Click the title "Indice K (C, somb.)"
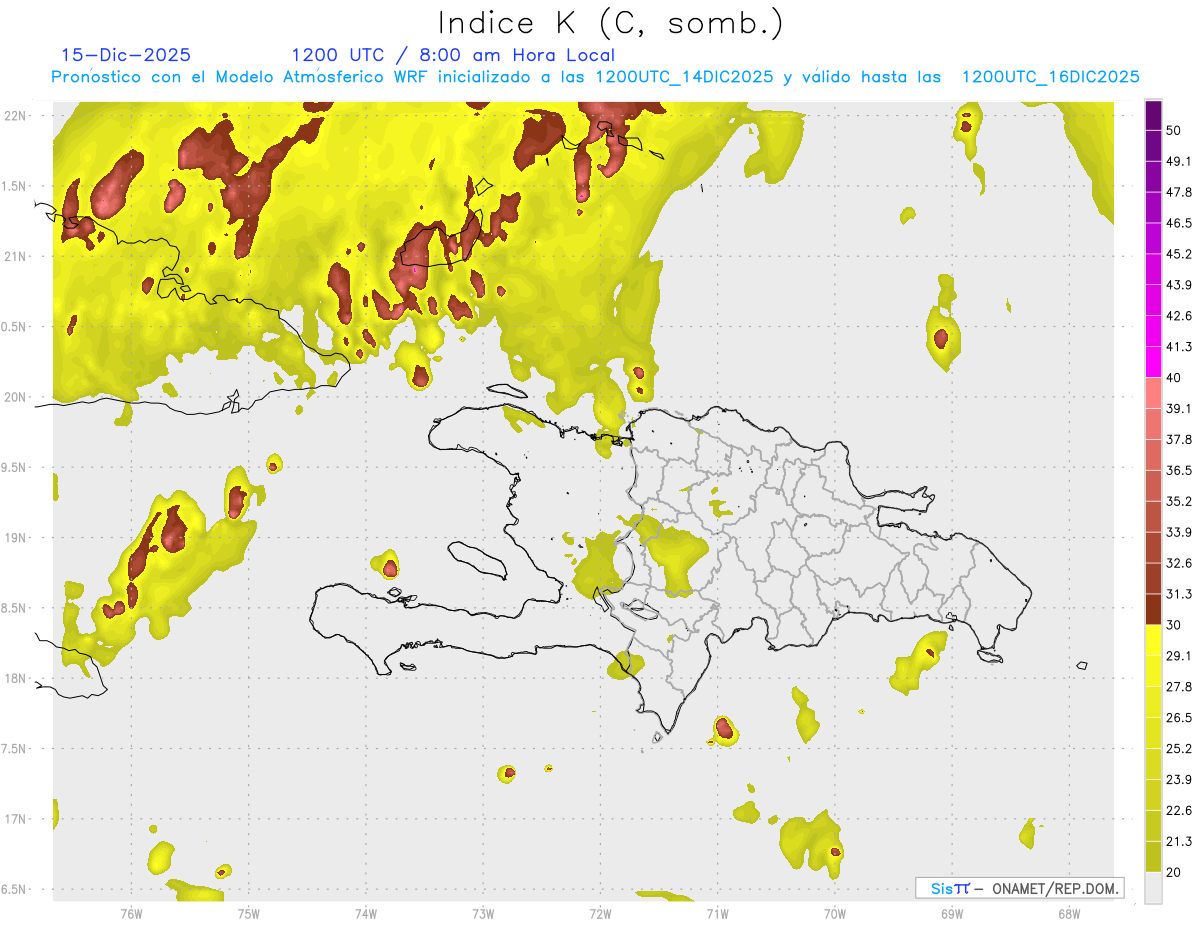Image resolution: width=1200 pixels, height=927 pixels. 611,23
